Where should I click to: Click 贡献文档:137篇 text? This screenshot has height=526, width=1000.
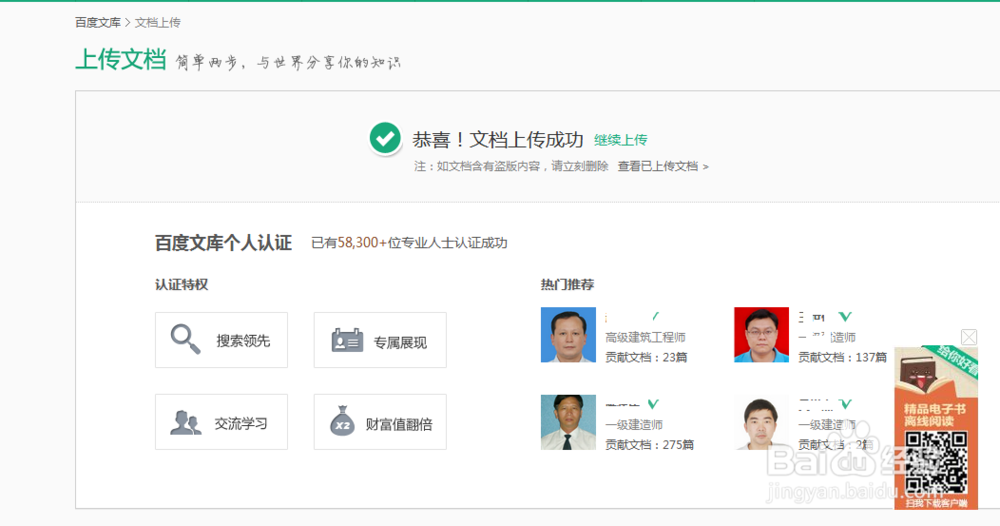tap(842, 357)
